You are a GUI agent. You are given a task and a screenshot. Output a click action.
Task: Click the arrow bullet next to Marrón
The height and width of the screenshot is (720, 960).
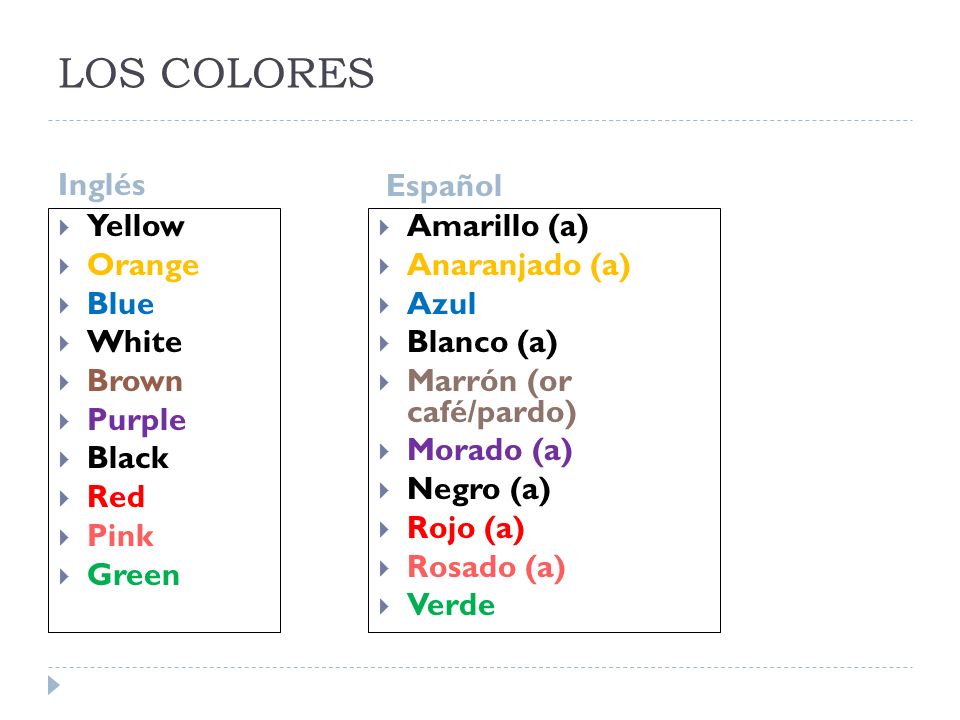coord(384,383)
